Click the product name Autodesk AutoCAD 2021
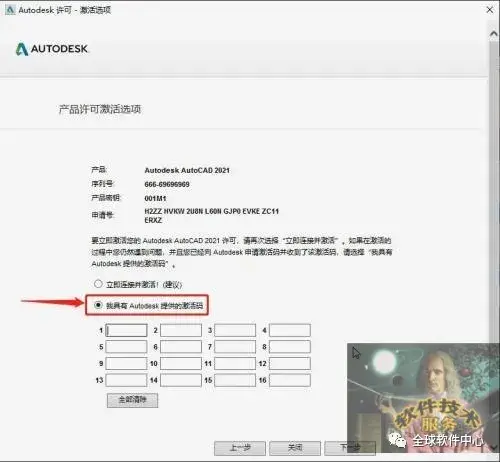Image resolution: width=500 pixels, height=462 pixels. (x=187, y=170)
